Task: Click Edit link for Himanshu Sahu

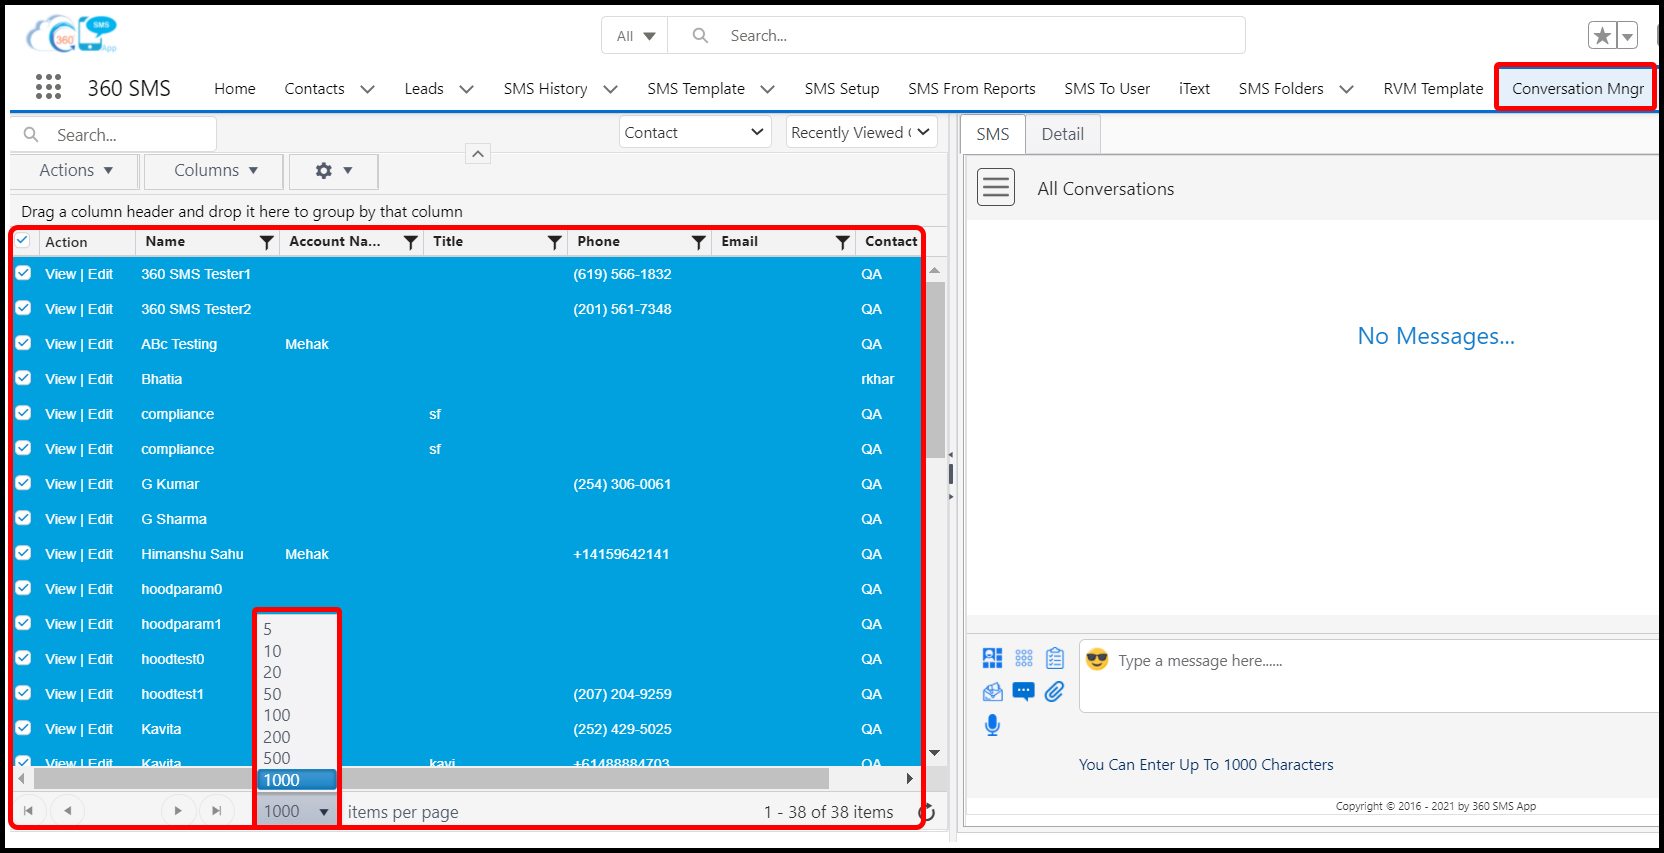Action: [x=100, y=554]
